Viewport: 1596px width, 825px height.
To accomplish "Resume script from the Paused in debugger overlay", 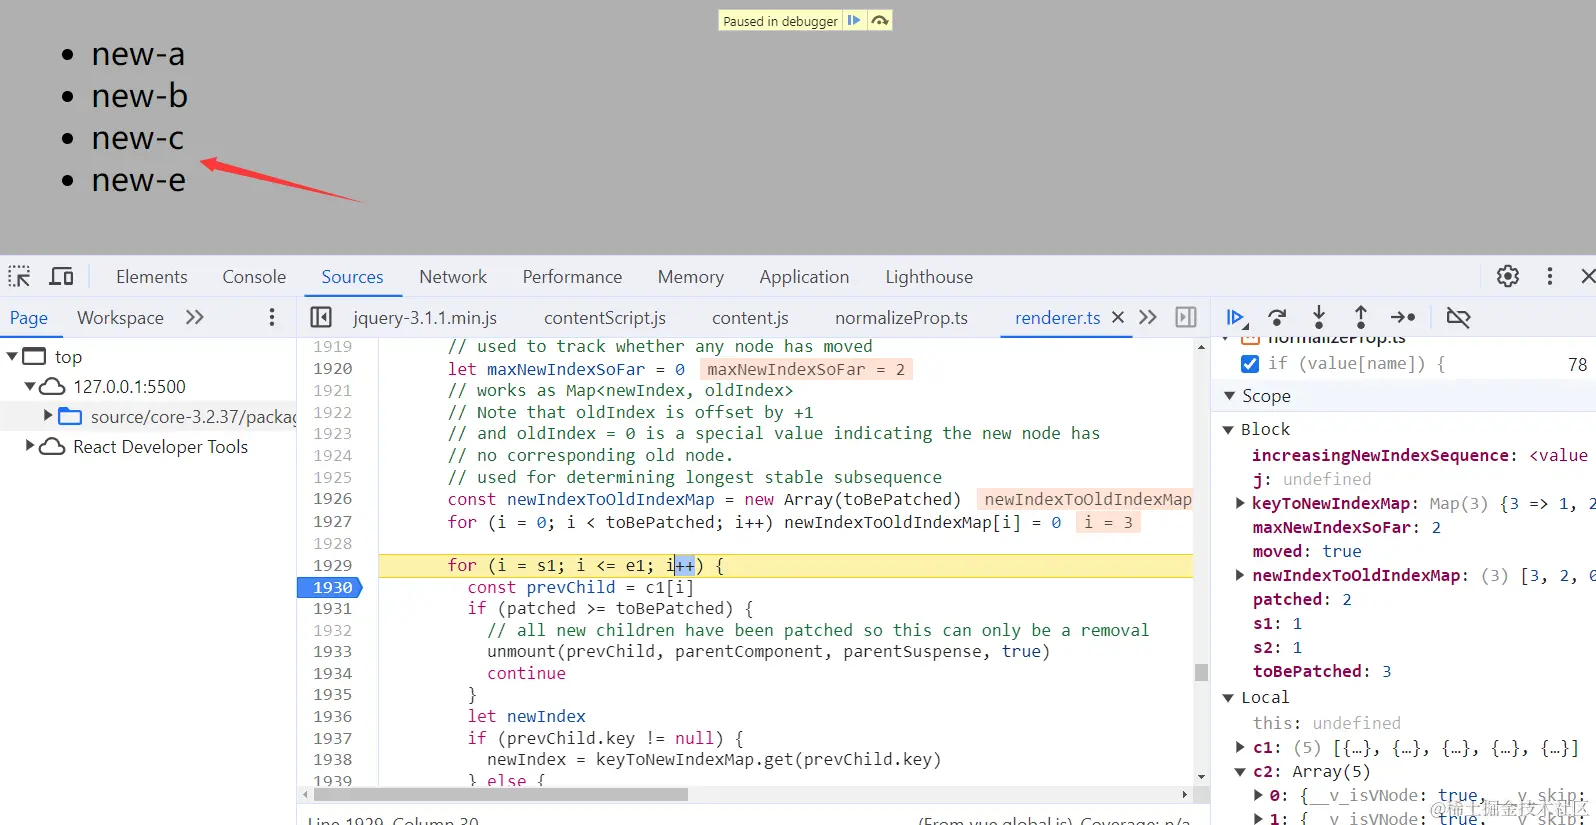I will 854,21.
